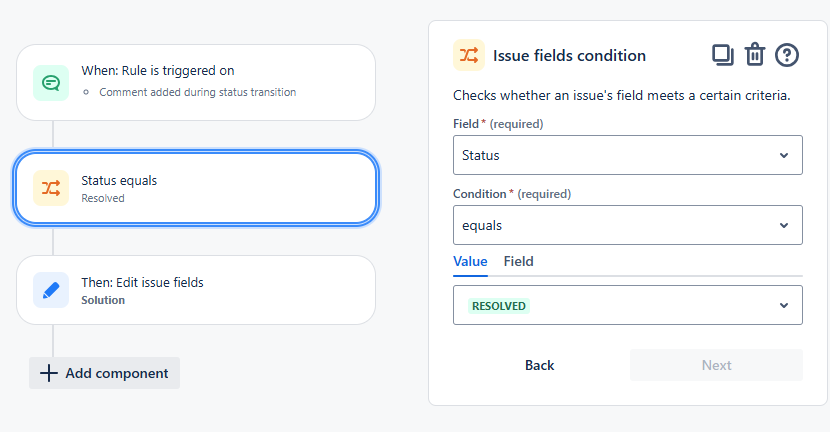Click the green RESOLVED status lozenge
The image size is (830, 432).
(x=499, y=306)
